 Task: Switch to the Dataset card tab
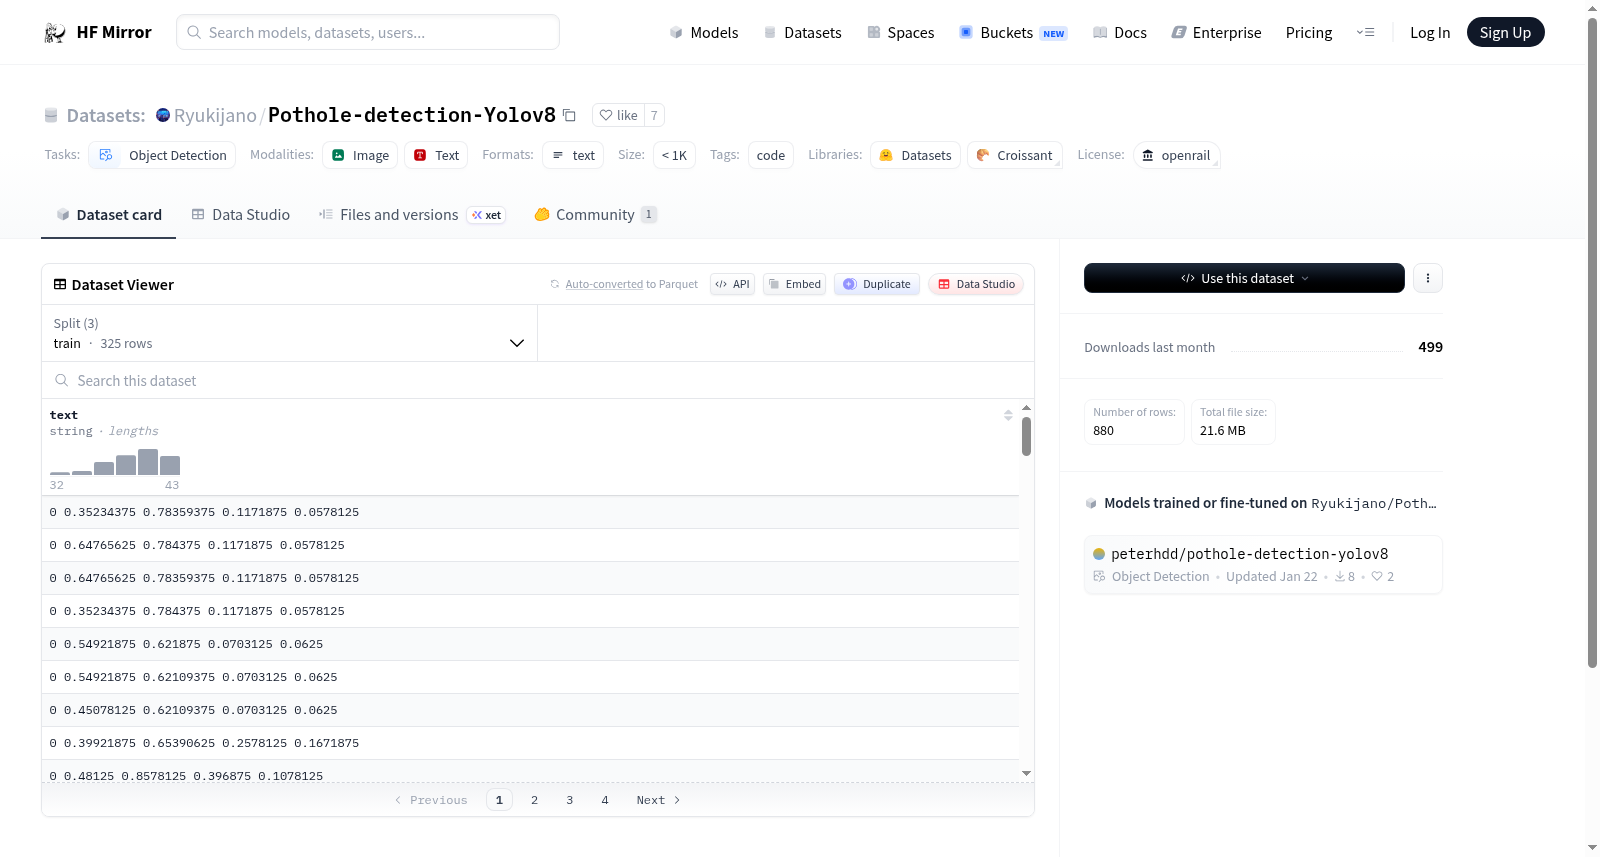click(x=109, y=215)
